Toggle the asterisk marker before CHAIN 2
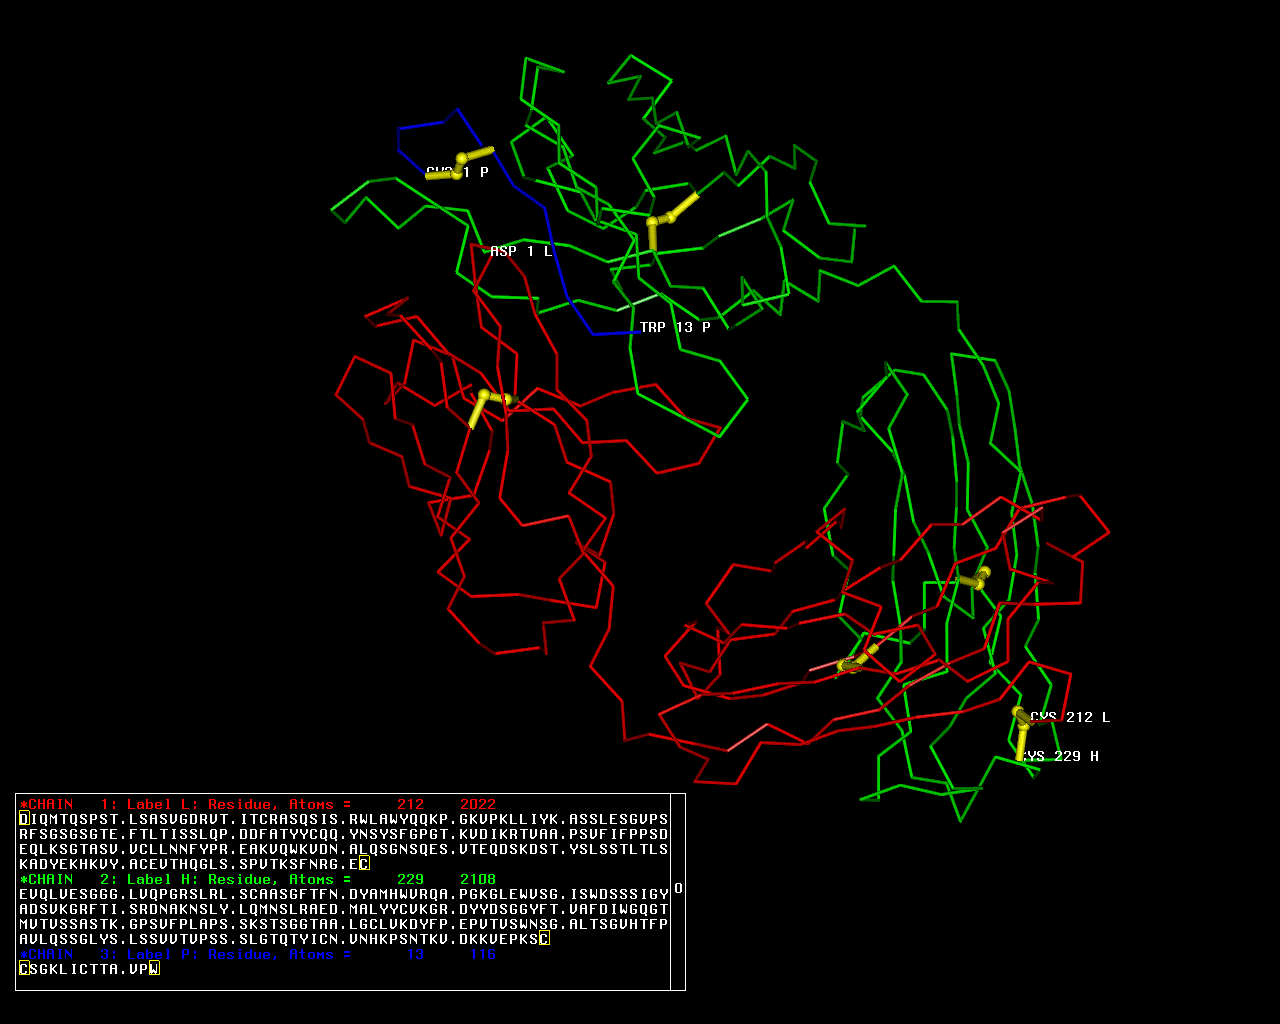This screenshot has width=1280, height=1024. [x=24, y=879]
